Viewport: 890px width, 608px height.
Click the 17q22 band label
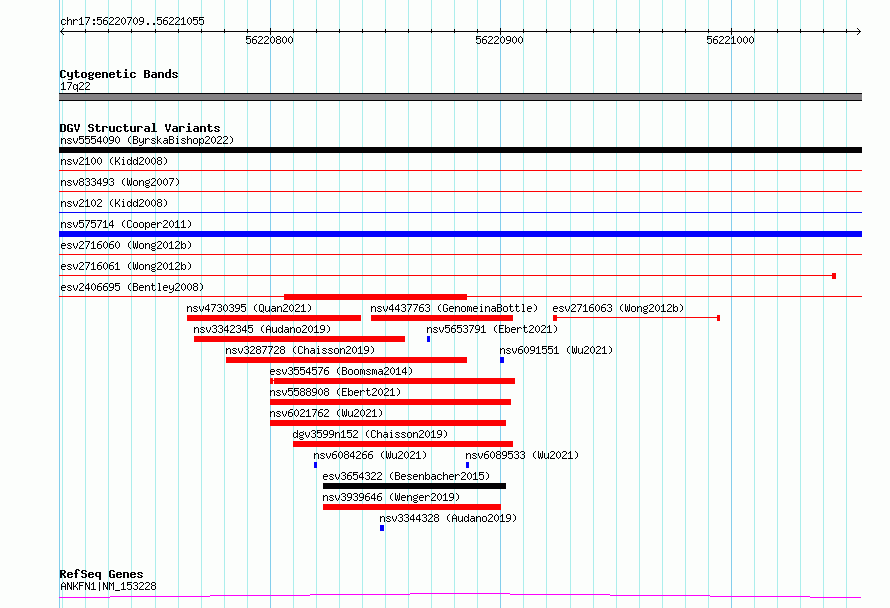click(x=75, y=86)
